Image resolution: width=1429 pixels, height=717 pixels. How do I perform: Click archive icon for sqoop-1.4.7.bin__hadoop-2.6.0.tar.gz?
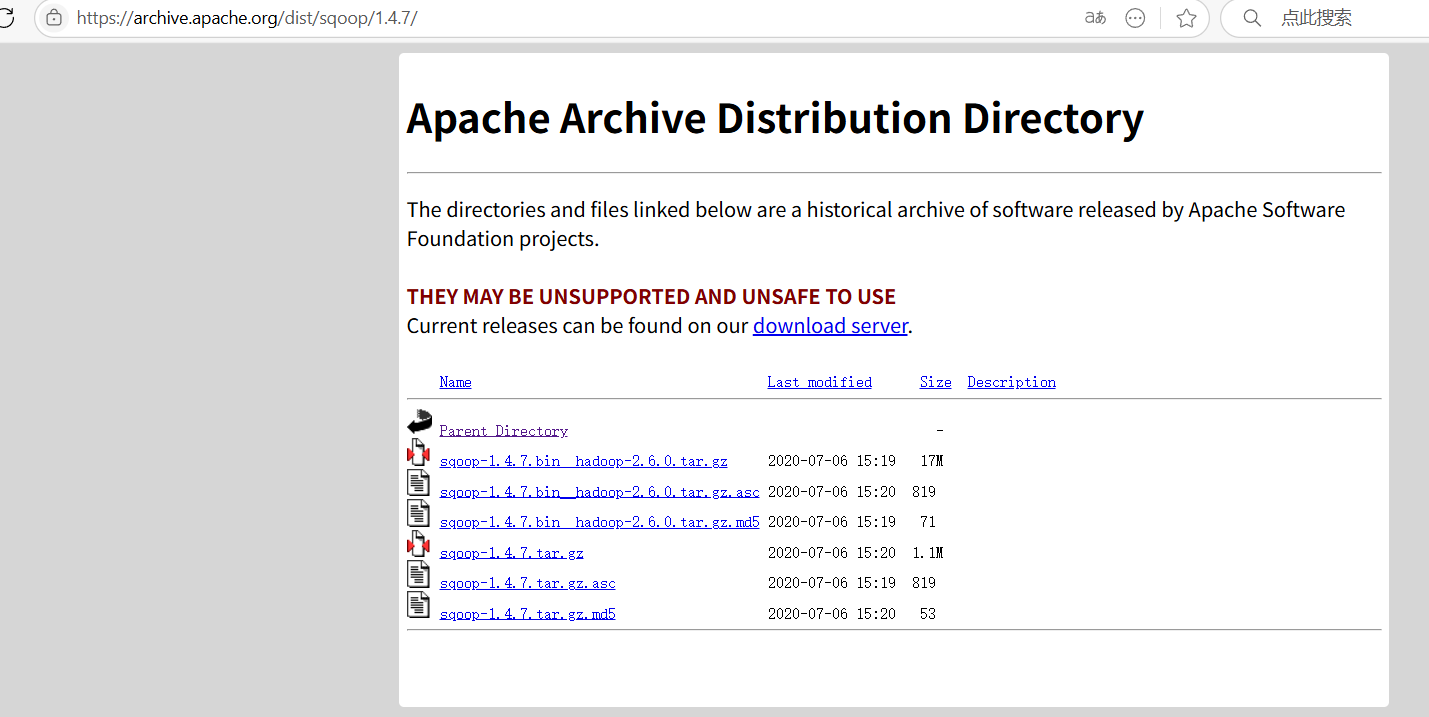418,453
